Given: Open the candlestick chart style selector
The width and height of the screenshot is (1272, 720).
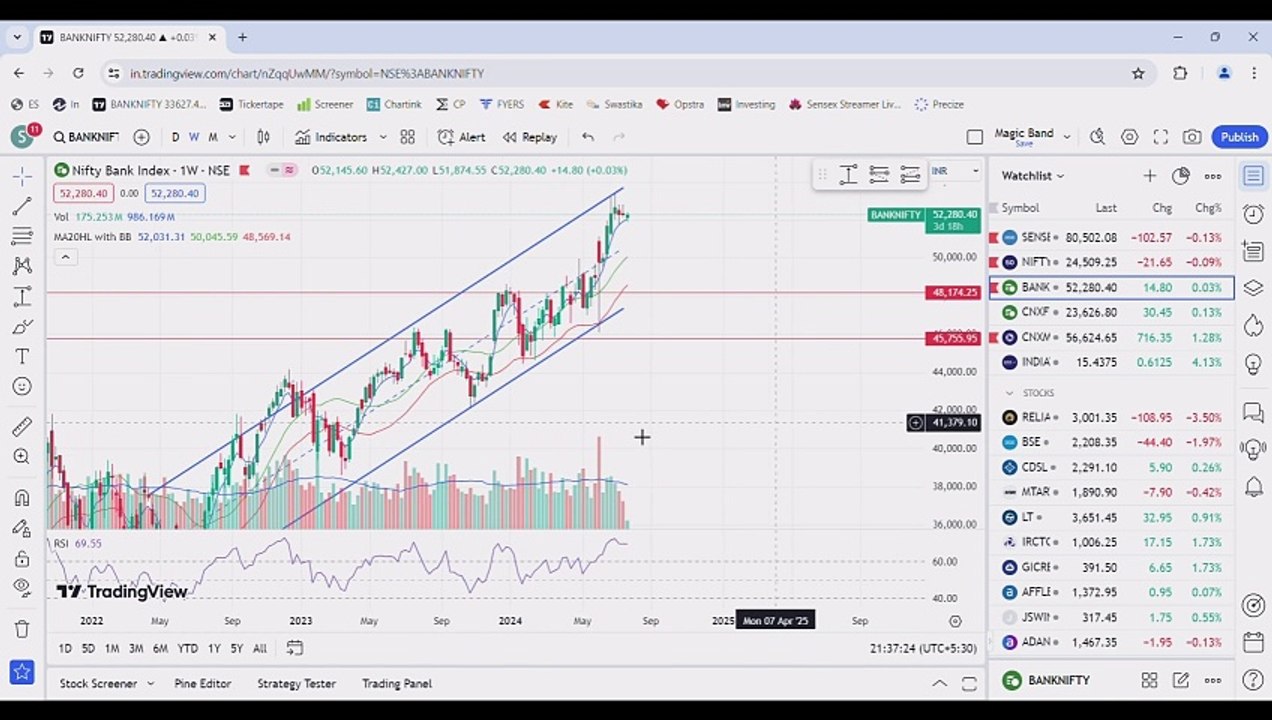Looking at the screenshot, I should (263, 137).
